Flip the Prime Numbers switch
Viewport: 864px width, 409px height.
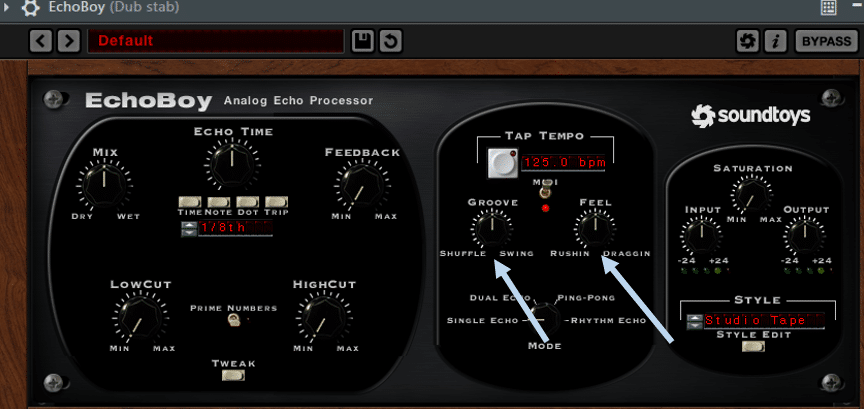point(235,320)
